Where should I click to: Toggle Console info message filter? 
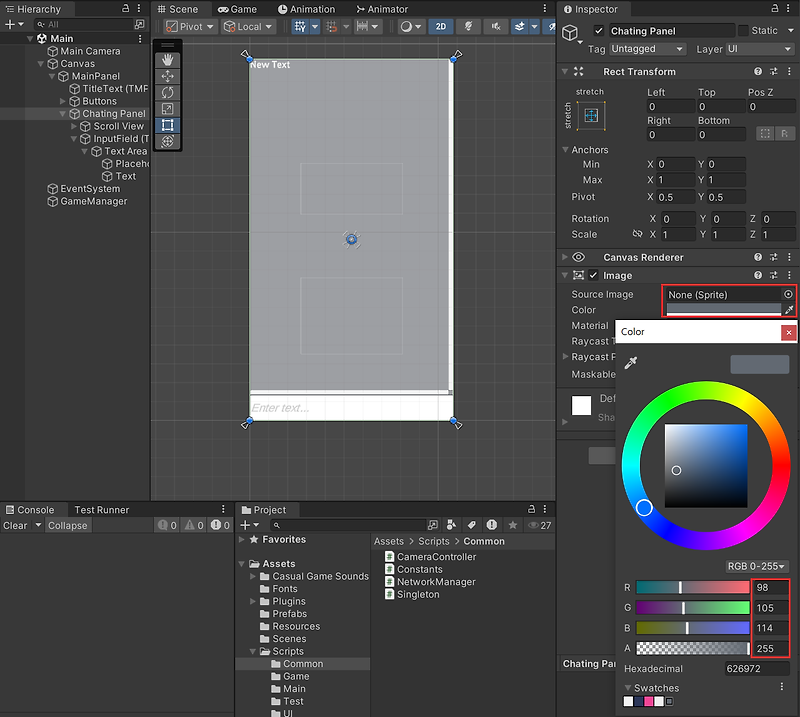pyautogui.click(x=167, y=525)
